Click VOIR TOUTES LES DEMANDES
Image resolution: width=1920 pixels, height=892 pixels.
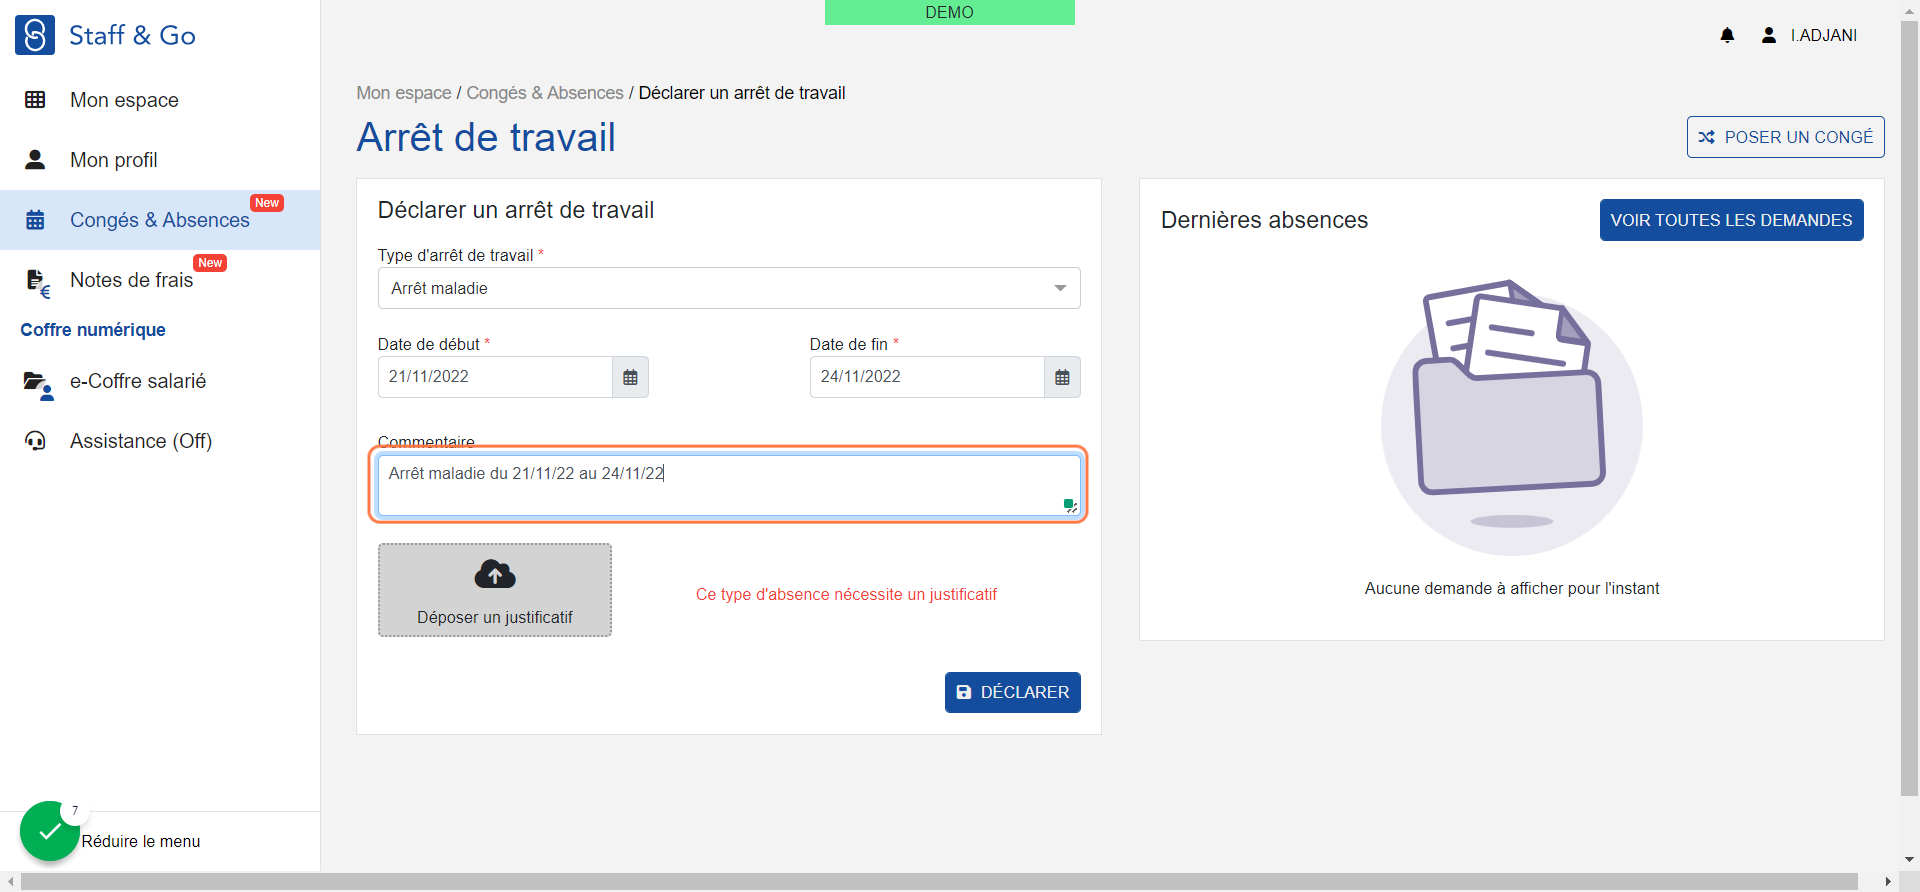[1731, 220]
